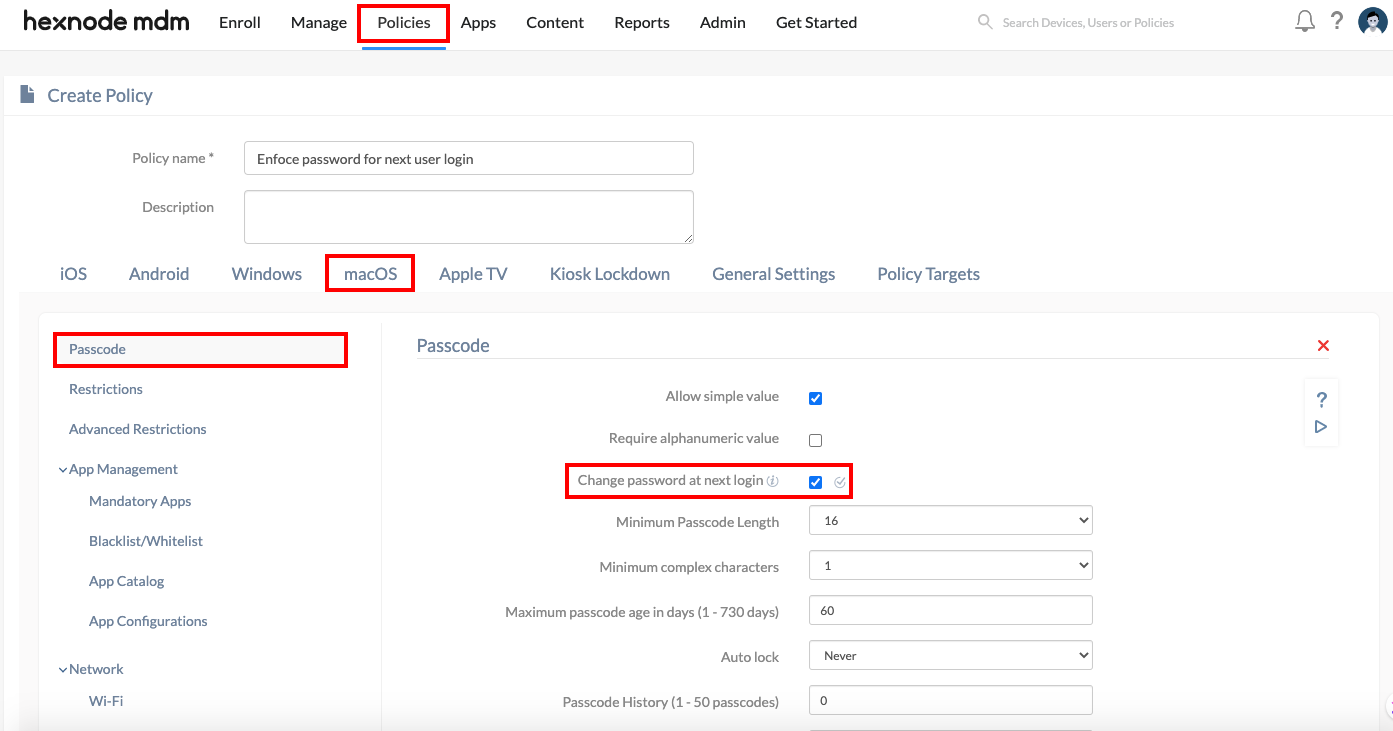Switch to the Android tab

click(159, 274)
